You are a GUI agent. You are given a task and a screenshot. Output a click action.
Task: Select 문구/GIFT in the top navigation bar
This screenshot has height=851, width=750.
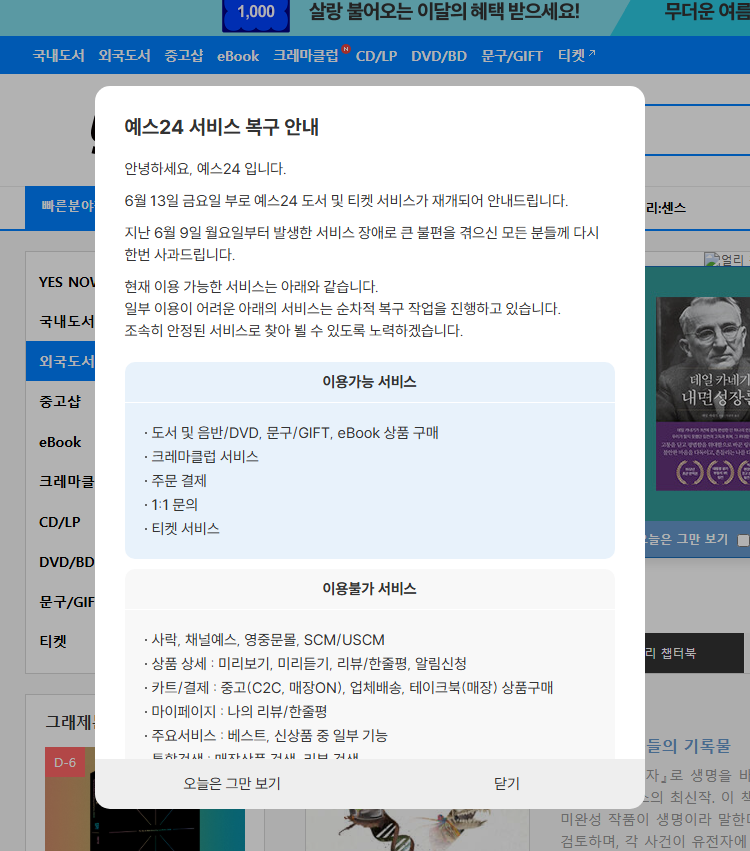512,56
